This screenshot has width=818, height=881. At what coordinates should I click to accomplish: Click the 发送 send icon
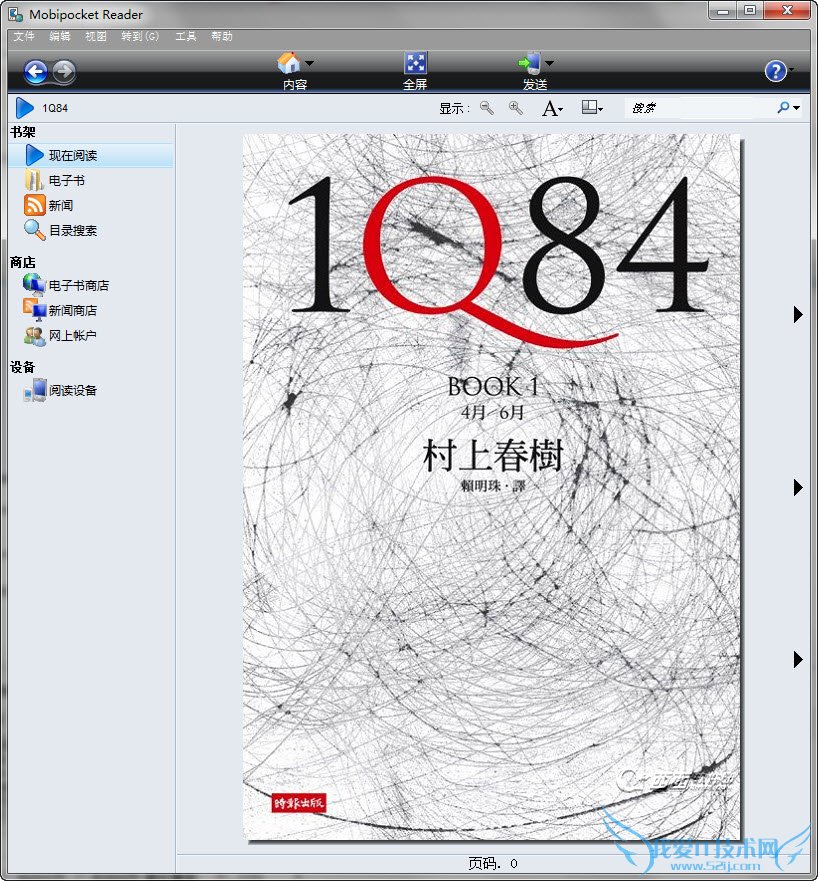tap(530, 64)
